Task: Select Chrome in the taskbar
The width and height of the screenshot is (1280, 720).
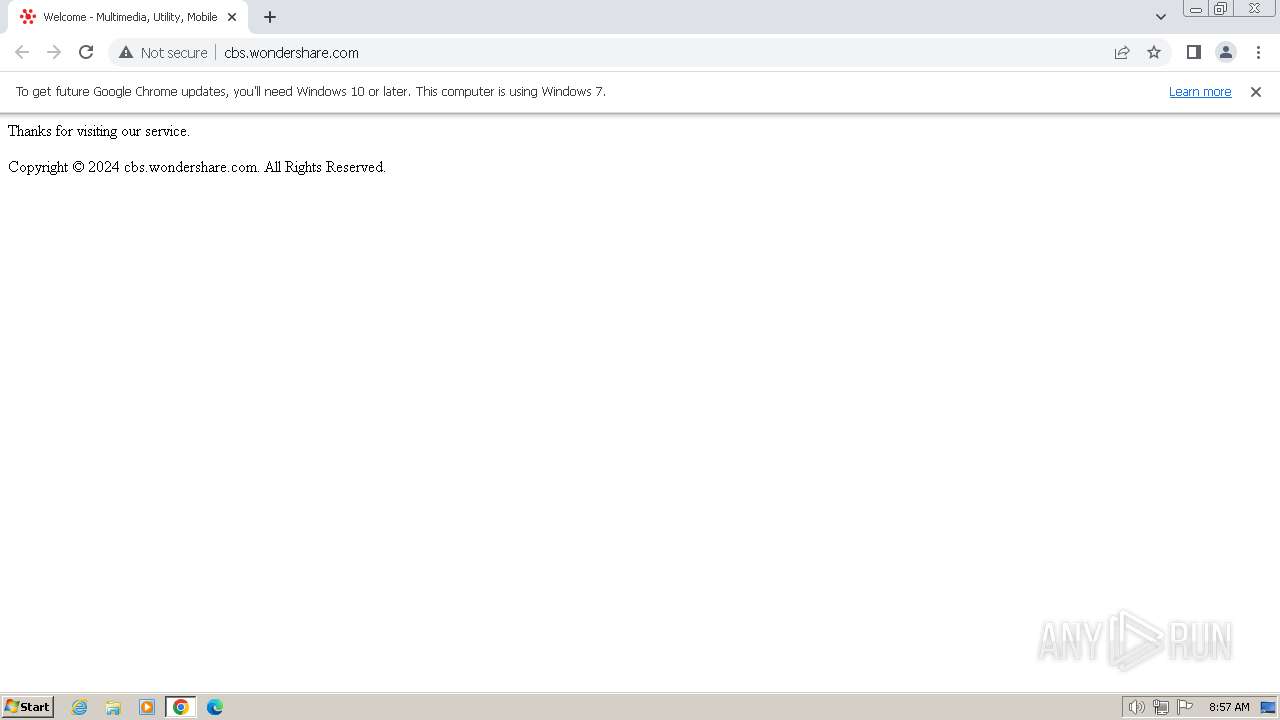Action: click(x=181, y=707)
